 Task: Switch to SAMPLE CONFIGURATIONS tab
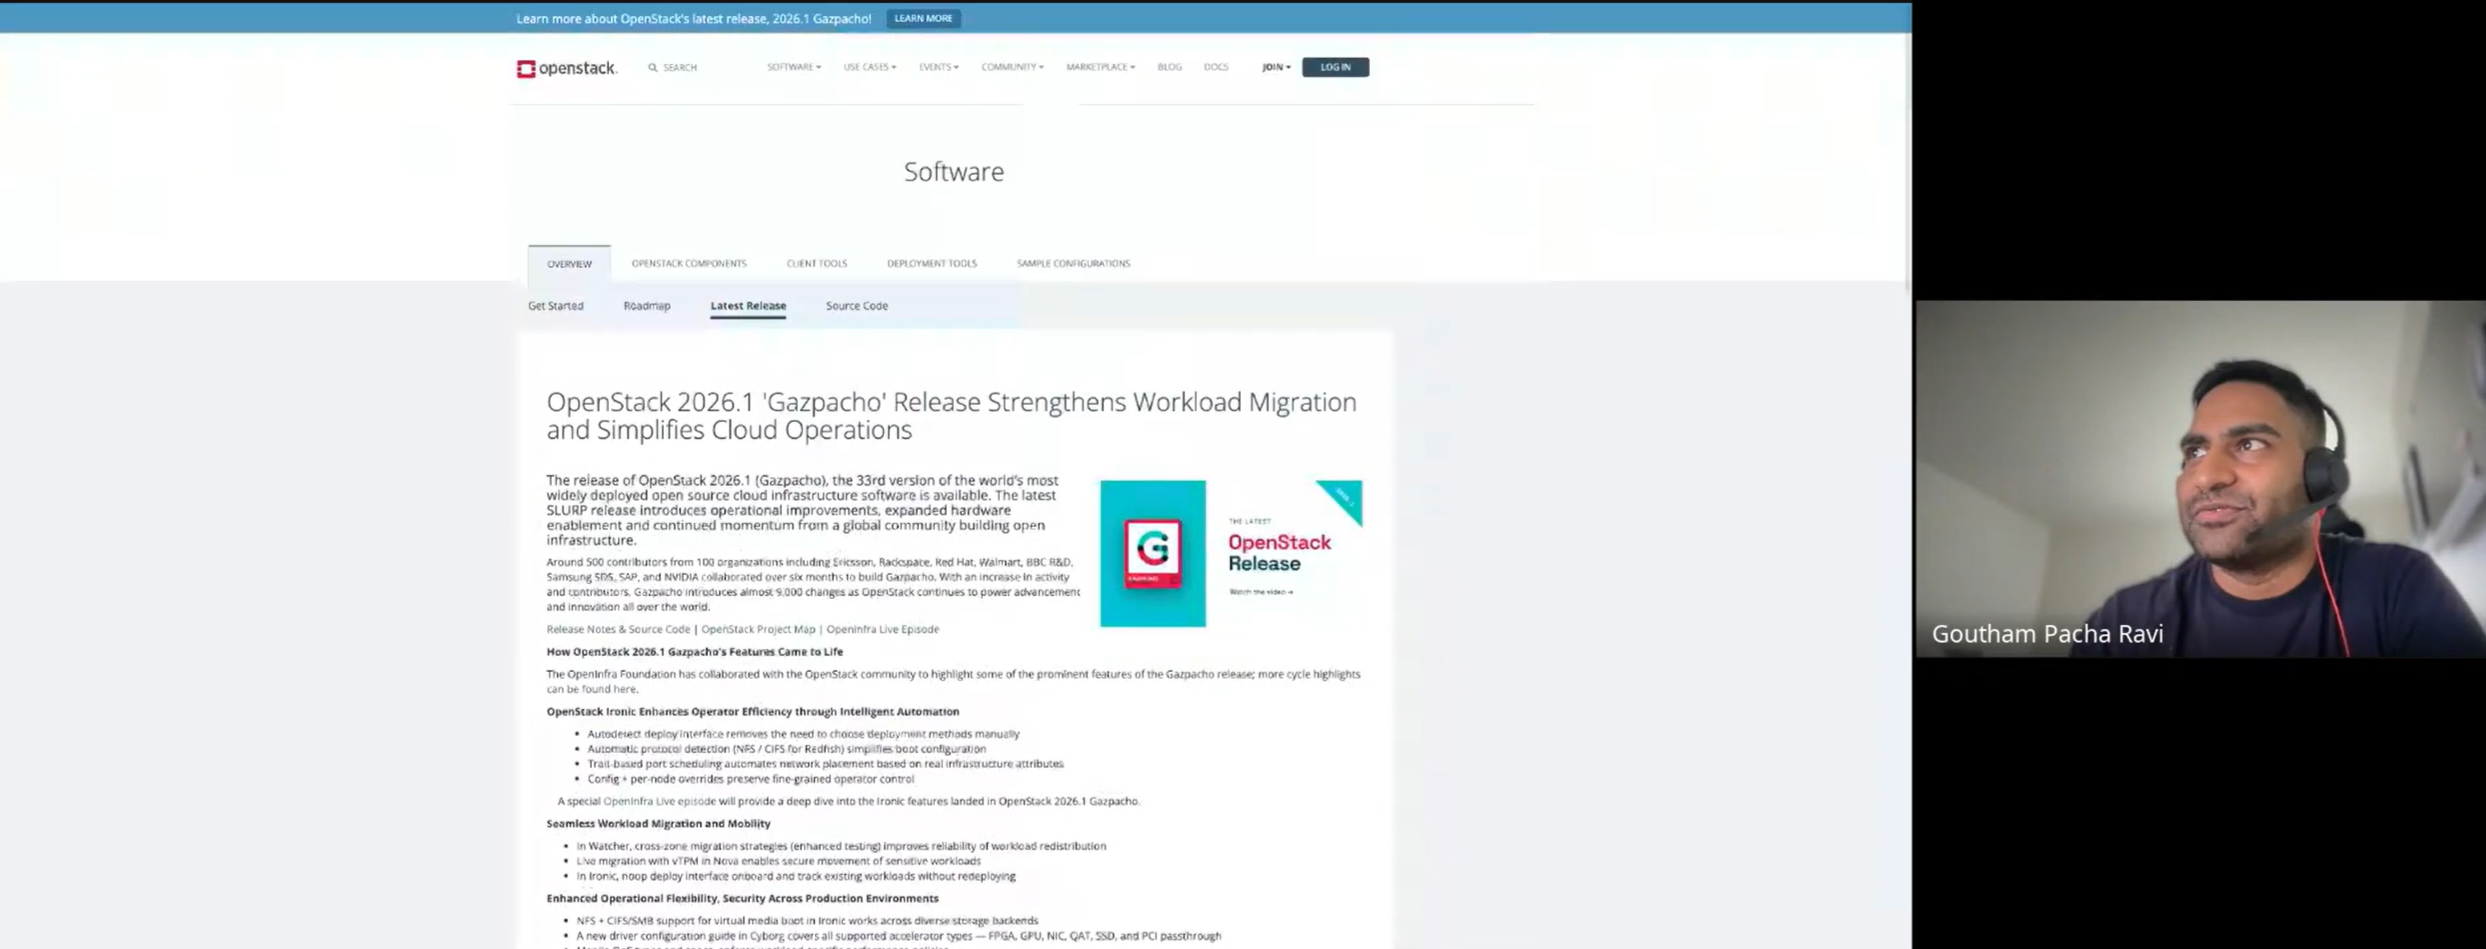pyautogui.click(x=1073, y=263)
